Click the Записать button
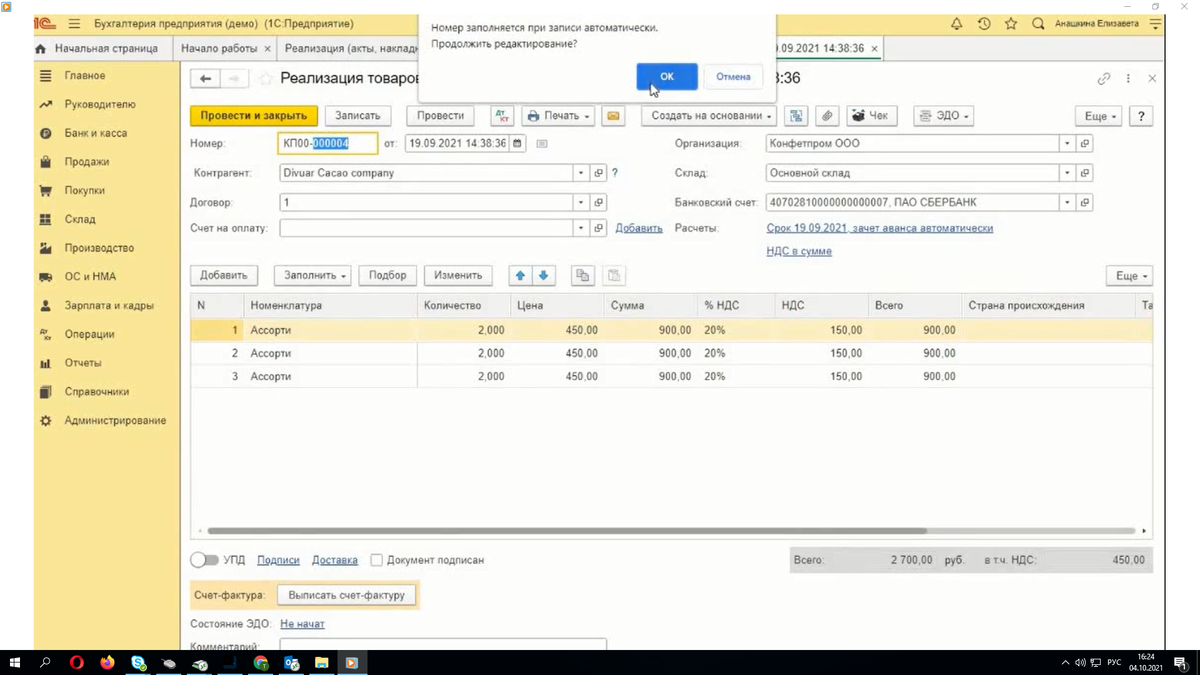Viewport: 1200px width, 675px height. click(x=358, y=116)
